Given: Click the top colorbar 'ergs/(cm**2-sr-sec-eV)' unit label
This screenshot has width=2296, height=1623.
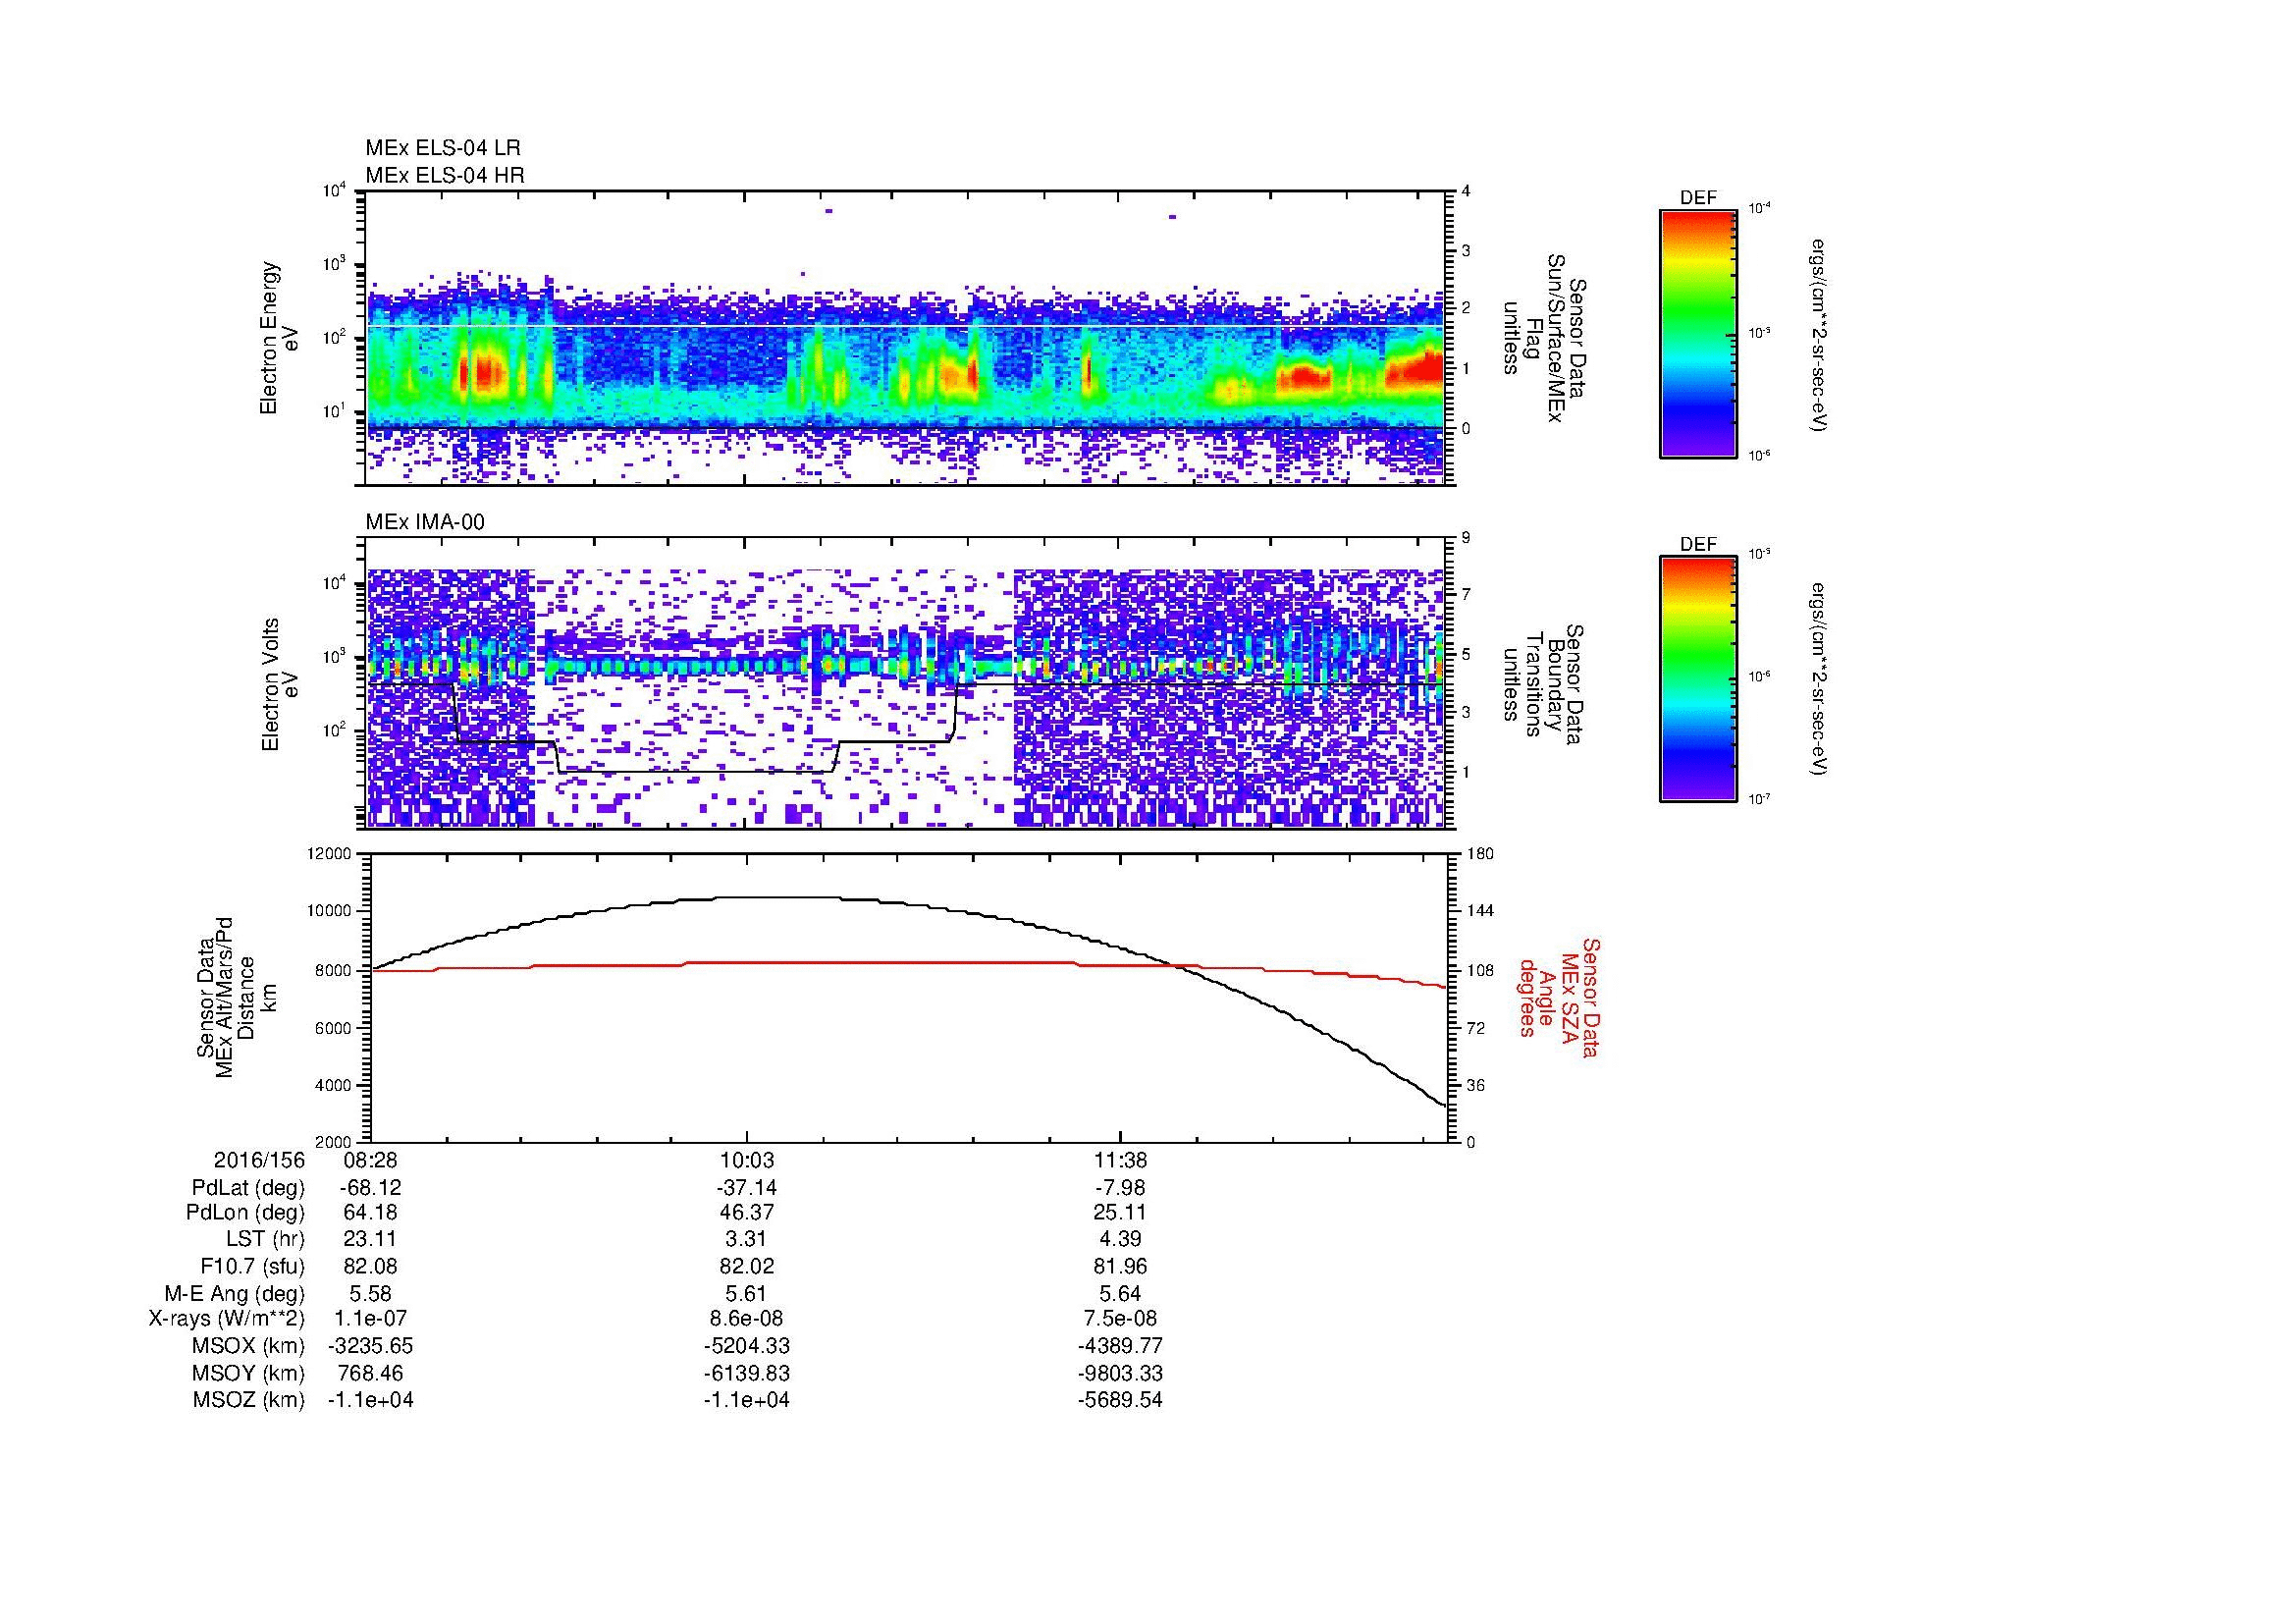Looking at the screenshot, I should (x=1818, y=334).
